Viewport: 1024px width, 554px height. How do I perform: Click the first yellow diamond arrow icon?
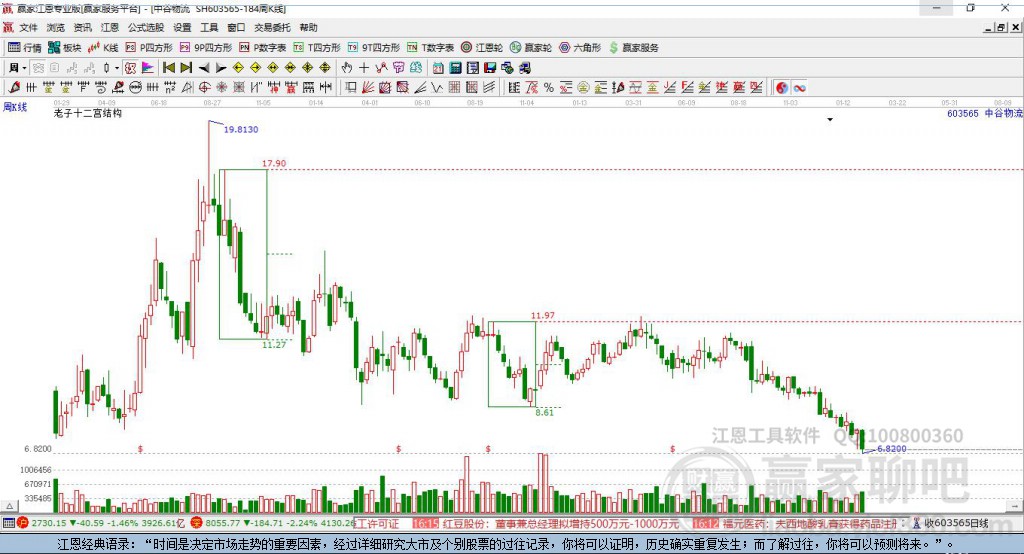tap(238, 68)
